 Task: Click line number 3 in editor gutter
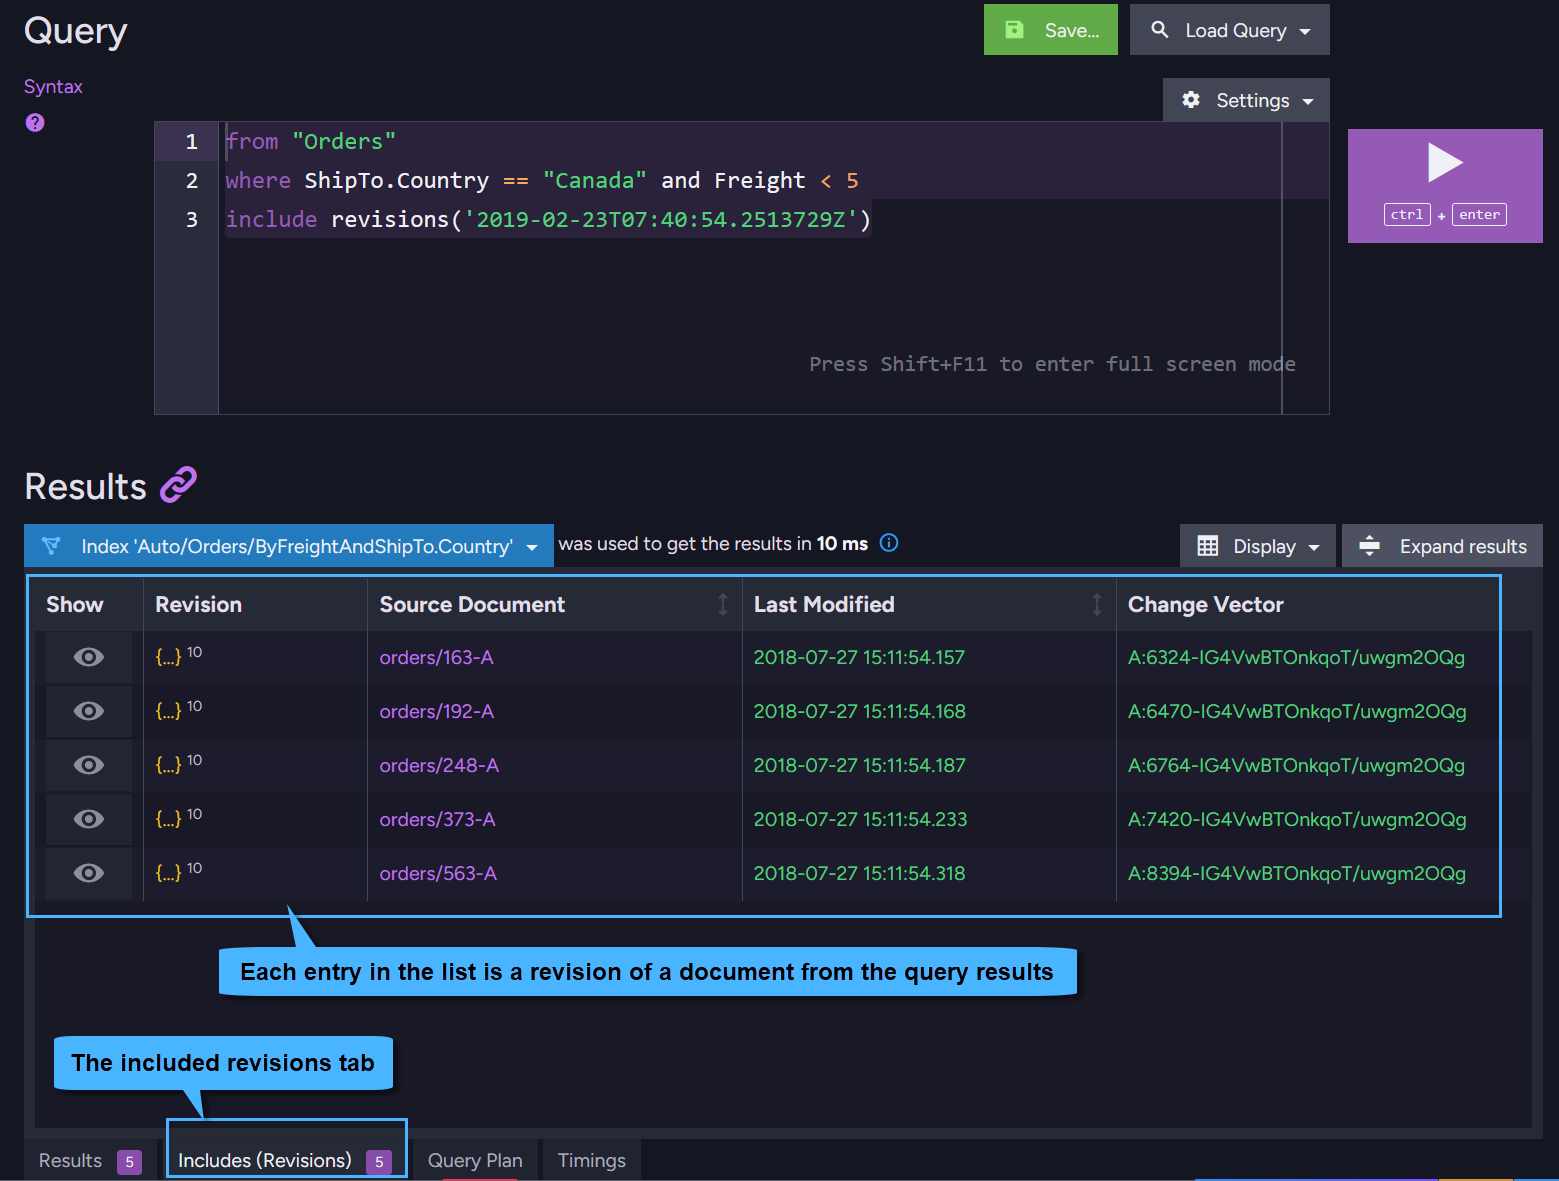click(191, 219)
